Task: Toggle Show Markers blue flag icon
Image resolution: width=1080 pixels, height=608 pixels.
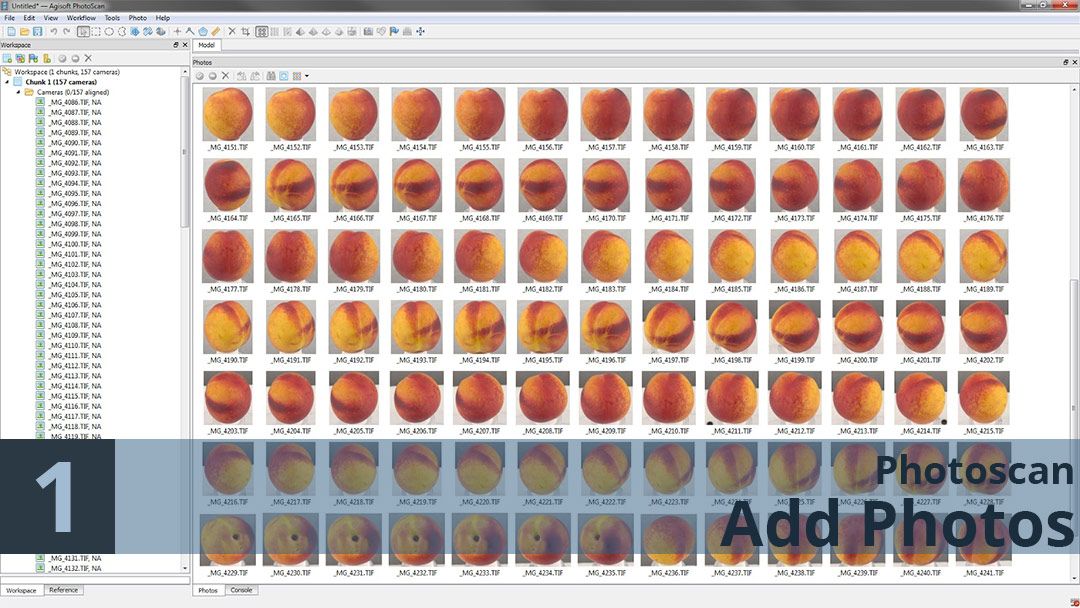Action: [x=395, y=32]
